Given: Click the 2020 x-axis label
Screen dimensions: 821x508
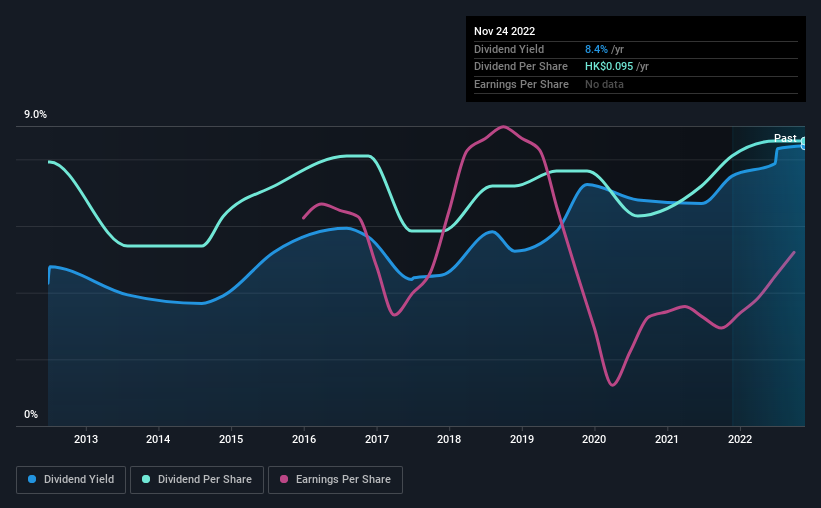Looking at the screenshot, I should click(594, 439).
